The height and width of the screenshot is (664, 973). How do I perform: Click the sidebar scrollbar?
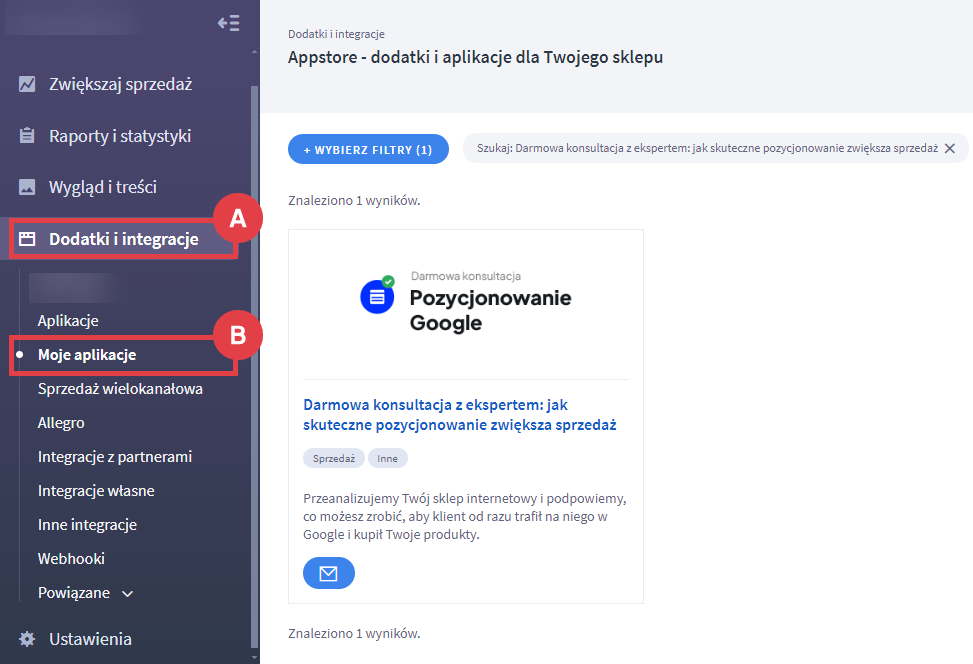pos(250,300)
